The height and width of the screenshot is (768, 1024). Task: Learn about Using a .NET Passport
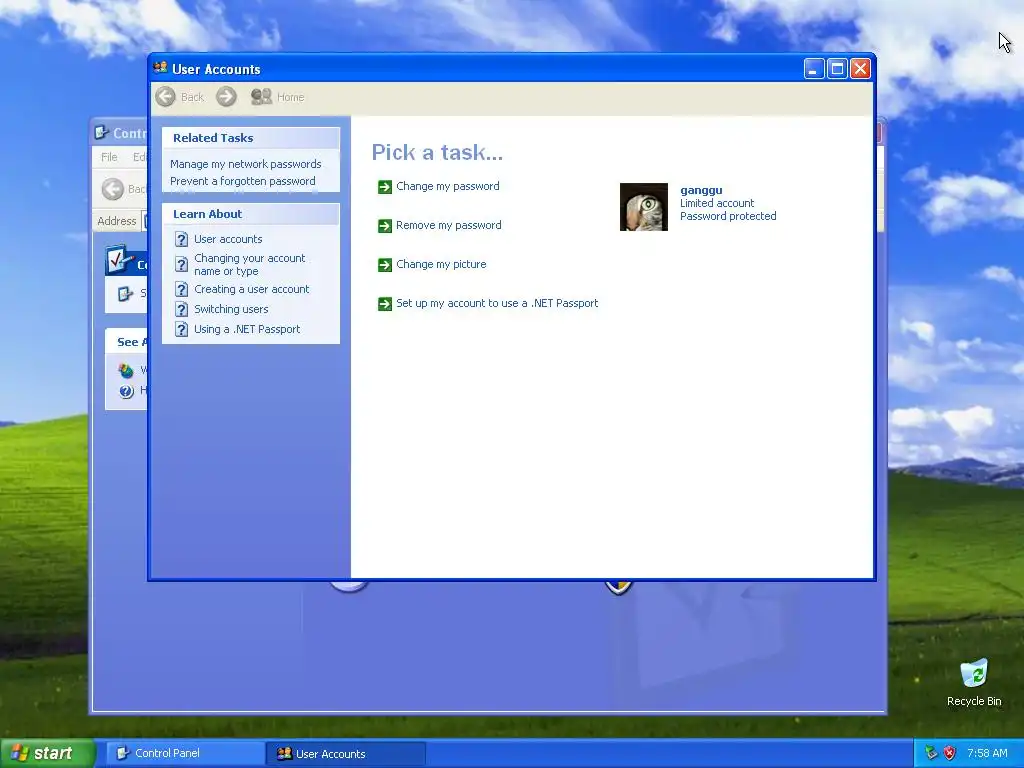pos(247,329)
